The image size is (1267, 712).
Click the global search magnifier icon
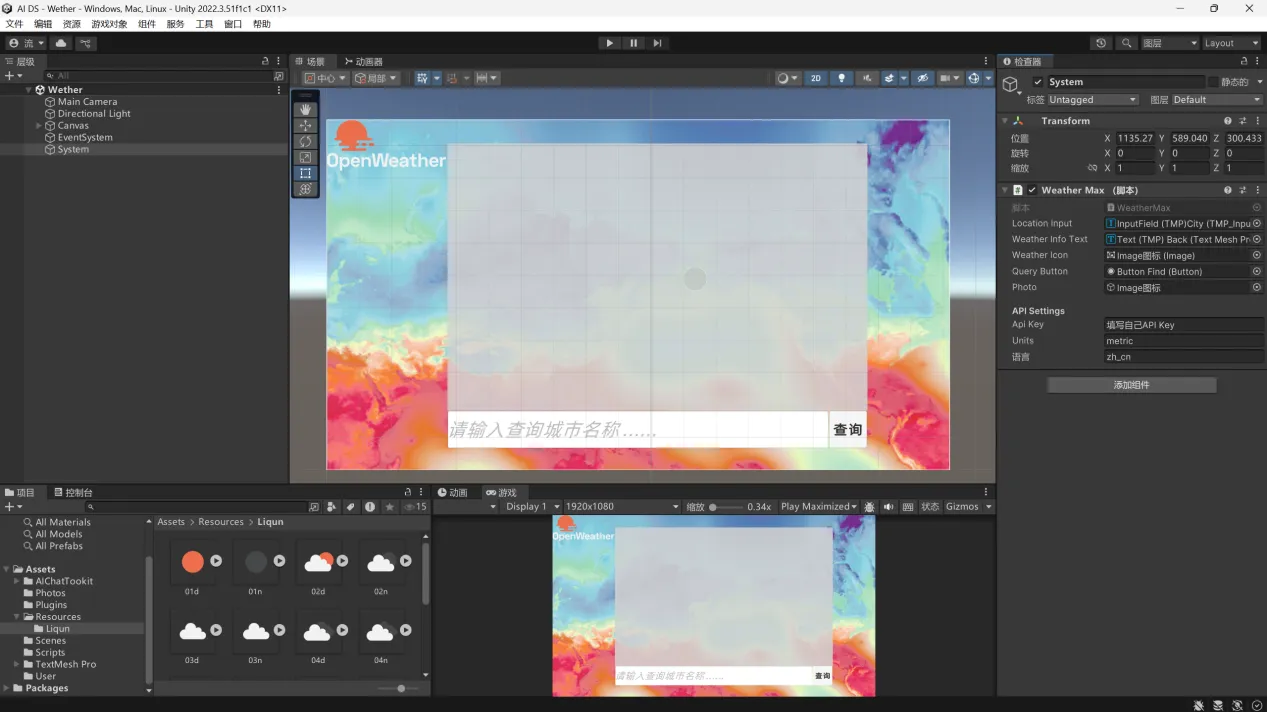(1127, 43)
